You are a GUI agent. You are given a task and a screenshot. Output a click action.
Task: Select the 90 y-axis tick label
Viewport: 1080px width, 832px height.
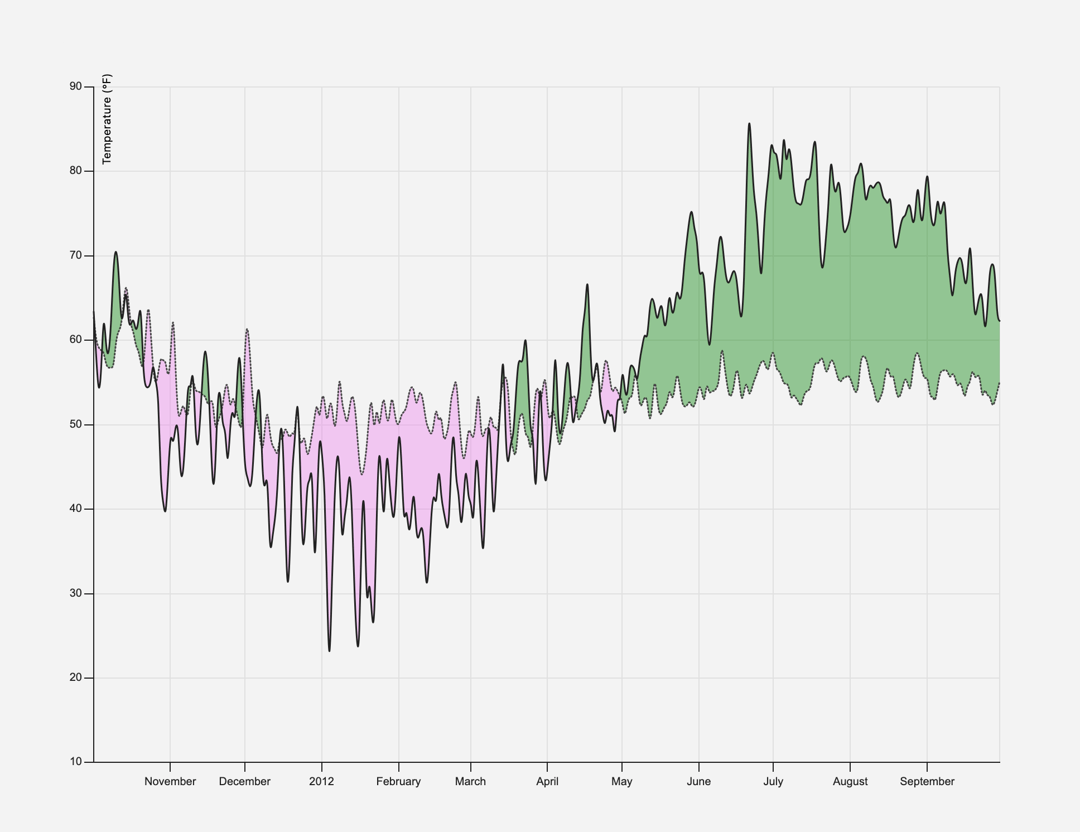(75, 86)
